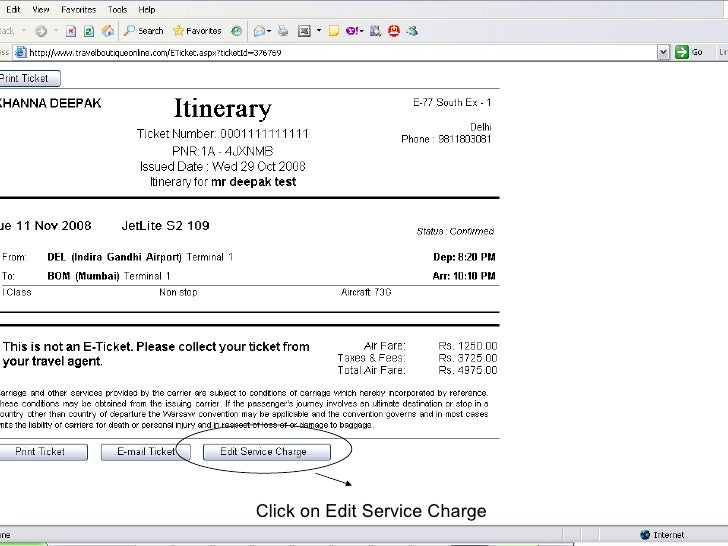Viewport: 728px width, 546px height.
Task: Open Search from the toolbar
Action: 144,31
